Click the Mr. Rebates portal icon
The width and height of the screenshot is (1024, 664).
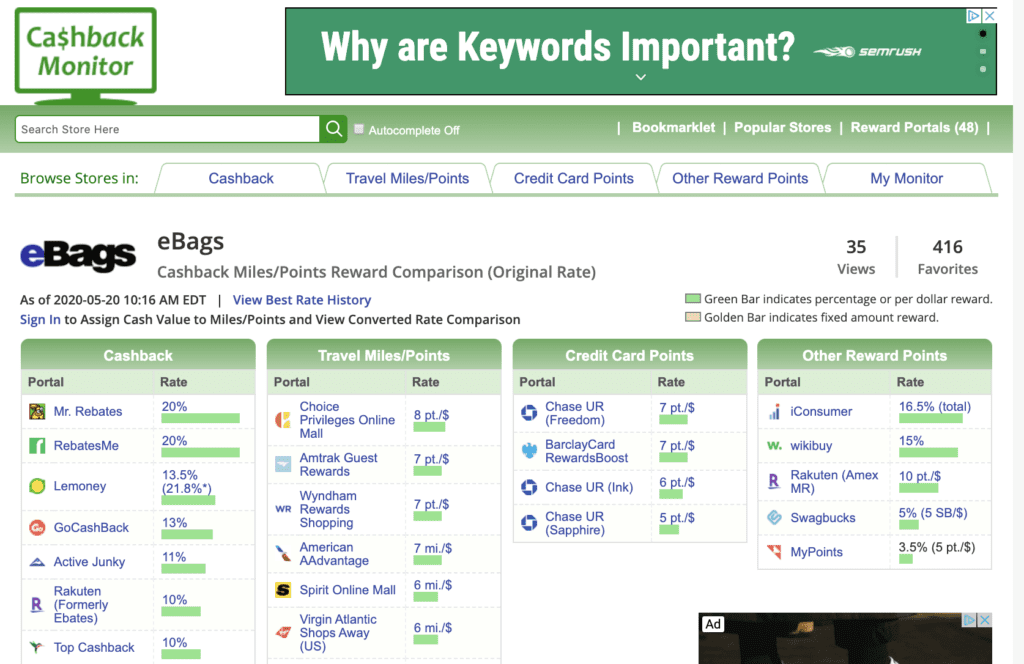[x=37, y=411]
